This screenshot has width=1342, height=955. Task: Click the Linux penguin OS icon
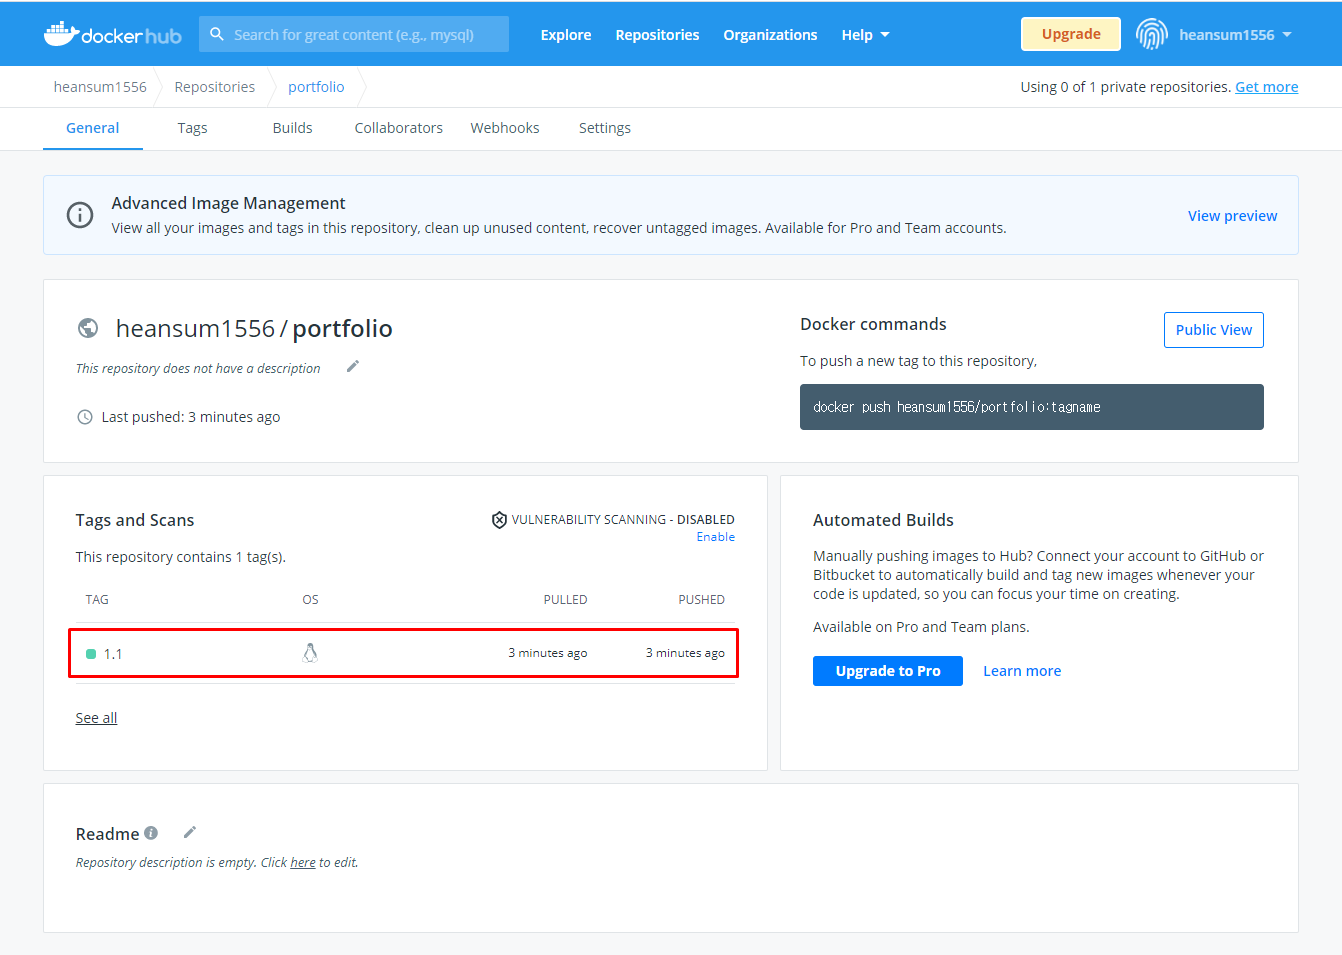click(310, 653)
